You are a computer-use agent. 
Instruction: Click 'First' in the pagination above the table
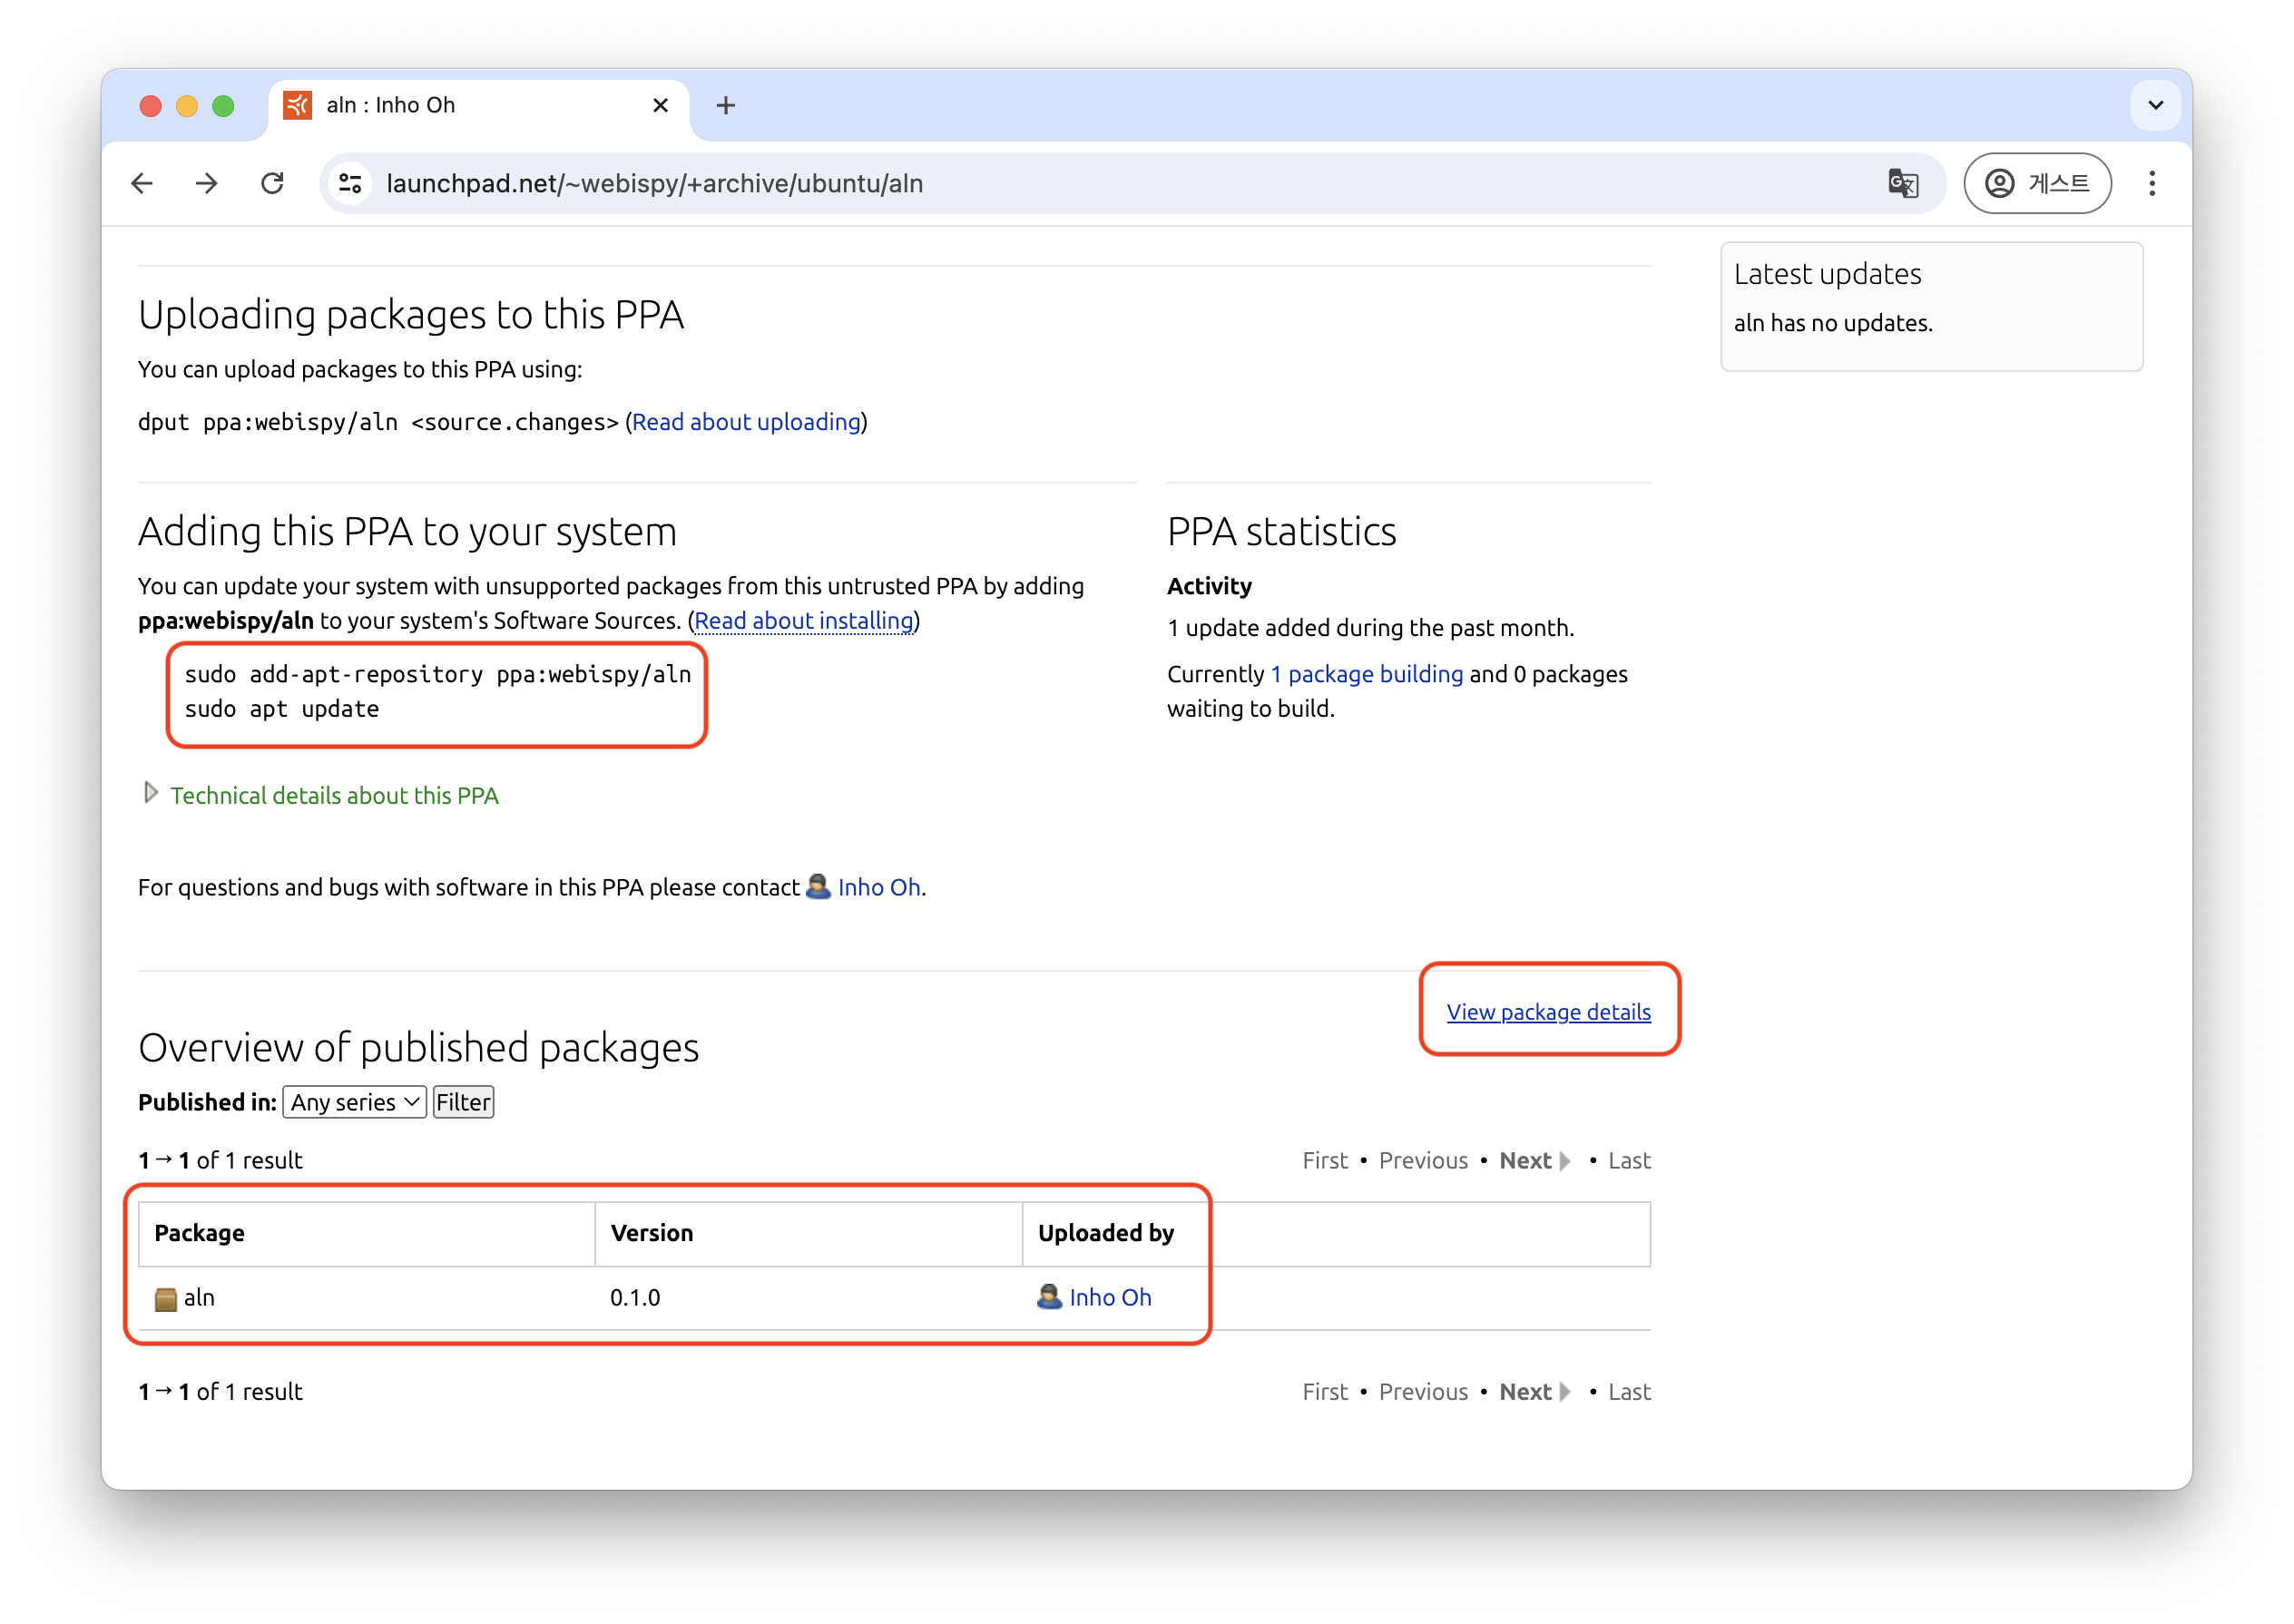pos(1325,1160)
